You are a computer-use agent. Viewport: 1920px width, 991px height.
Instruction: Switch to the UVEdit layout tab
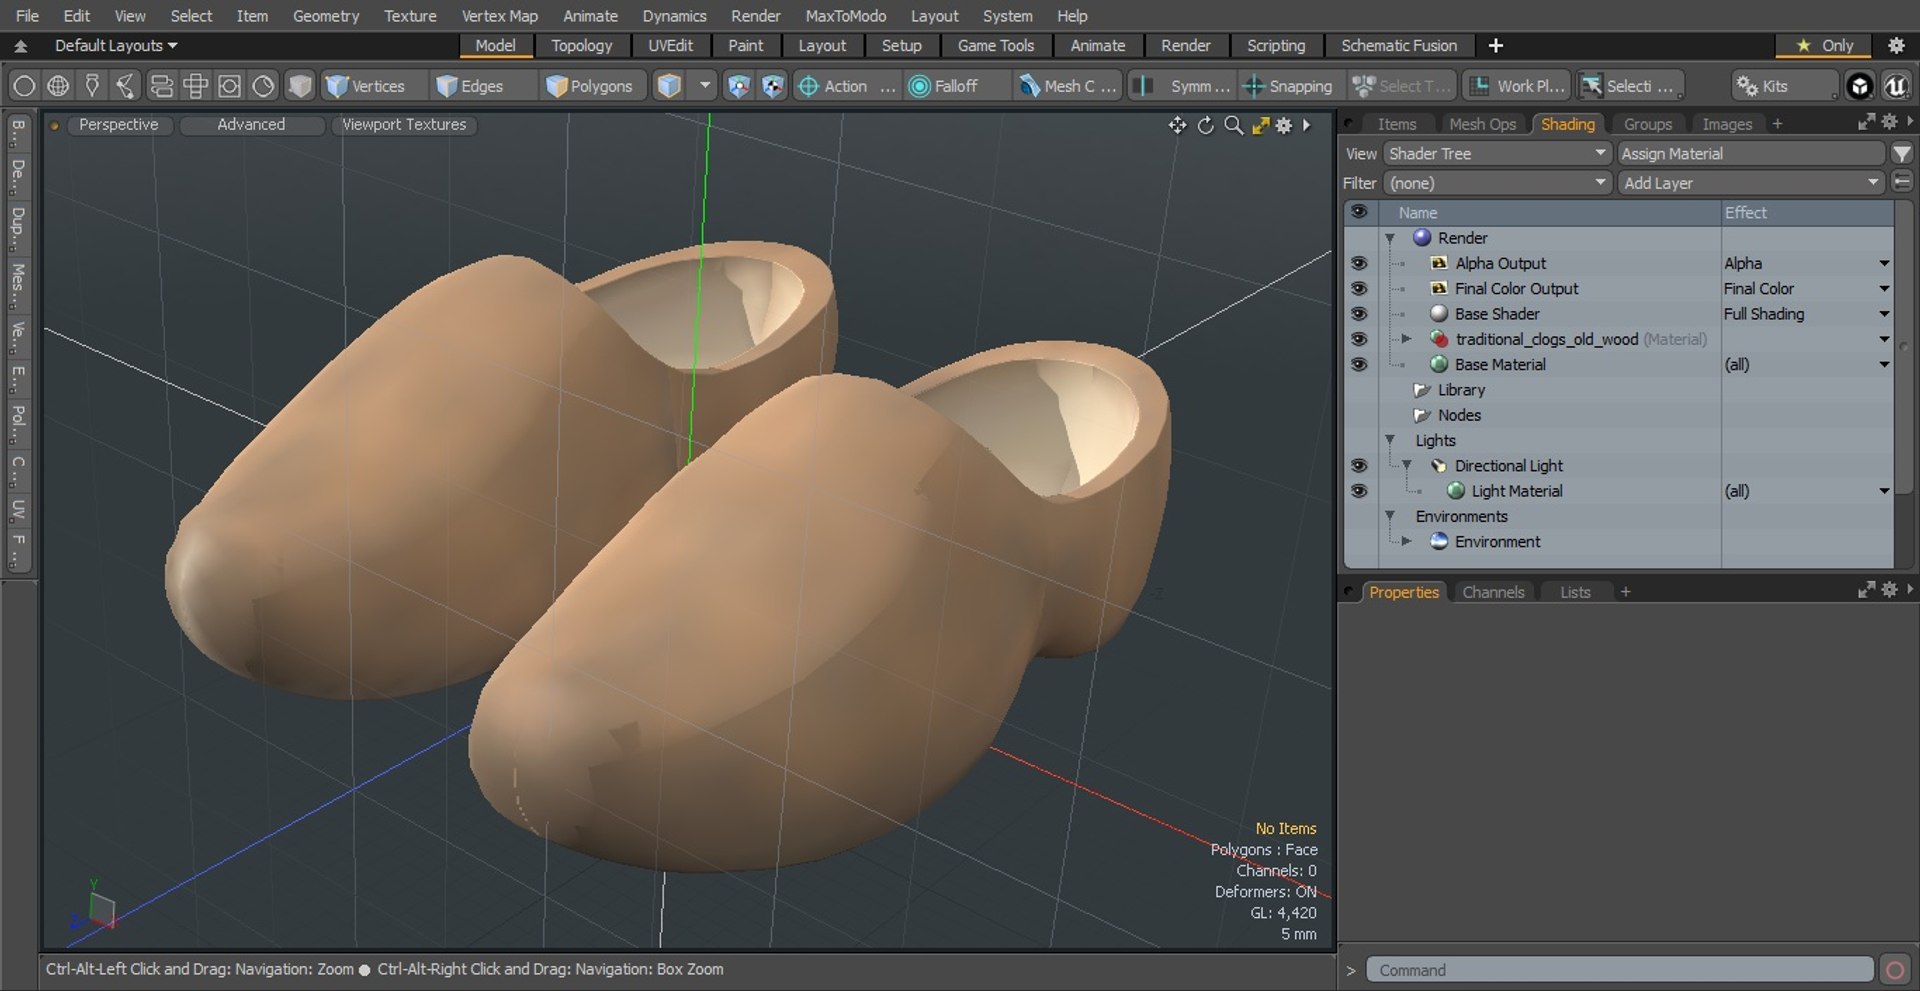click(x=670, y=46)
